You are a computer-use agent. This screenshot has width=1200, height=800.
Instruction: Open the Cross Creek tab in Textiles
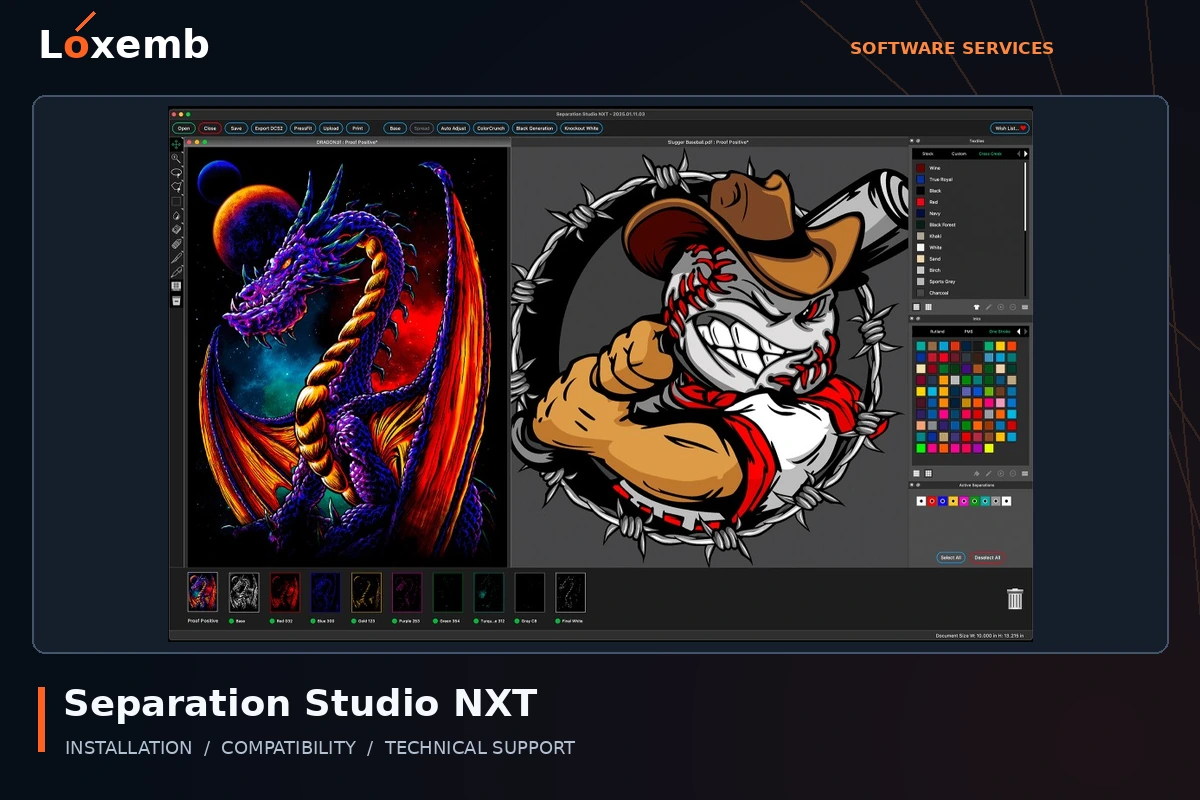coord(990,154)
